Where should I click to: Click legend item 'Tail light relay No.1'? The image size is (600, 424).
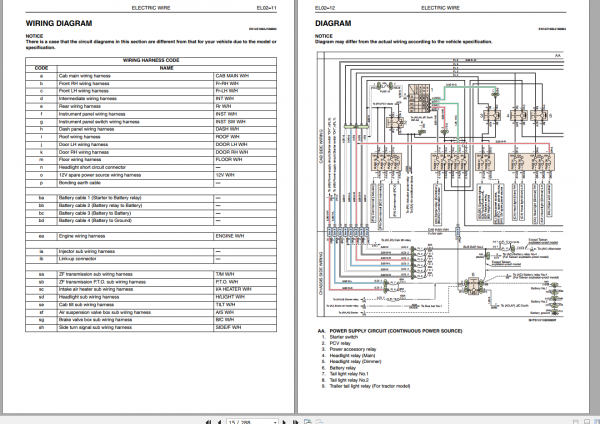(x=349, y=374)
